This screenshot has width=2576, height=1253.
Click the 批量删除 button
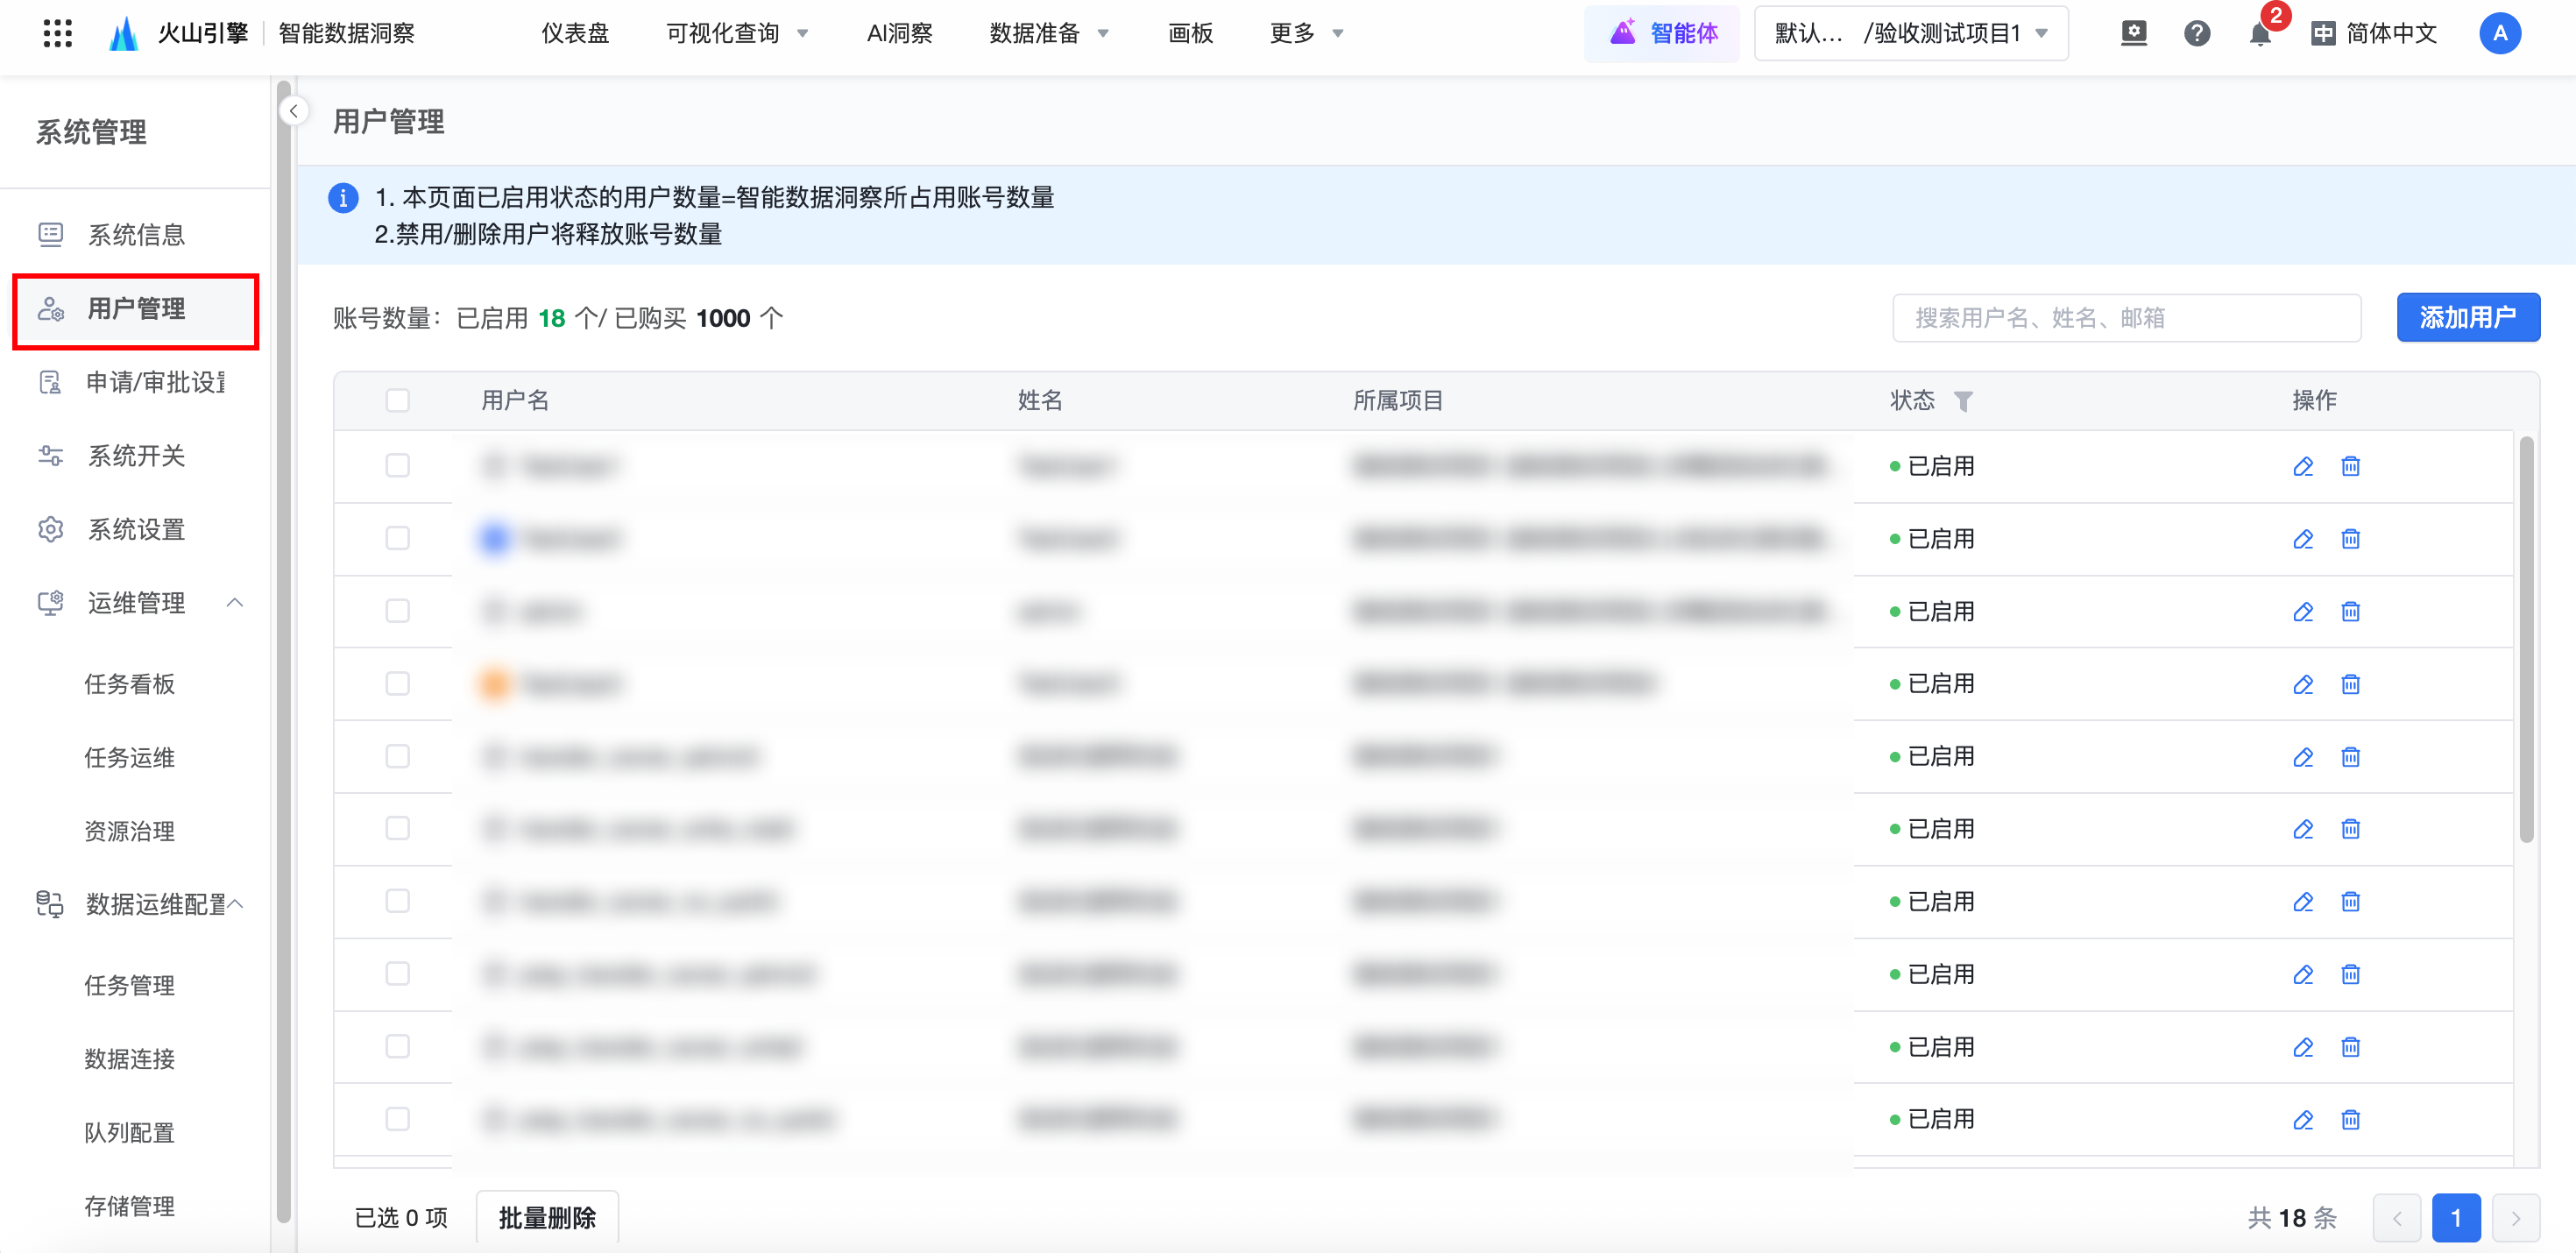pos(547,1217)
